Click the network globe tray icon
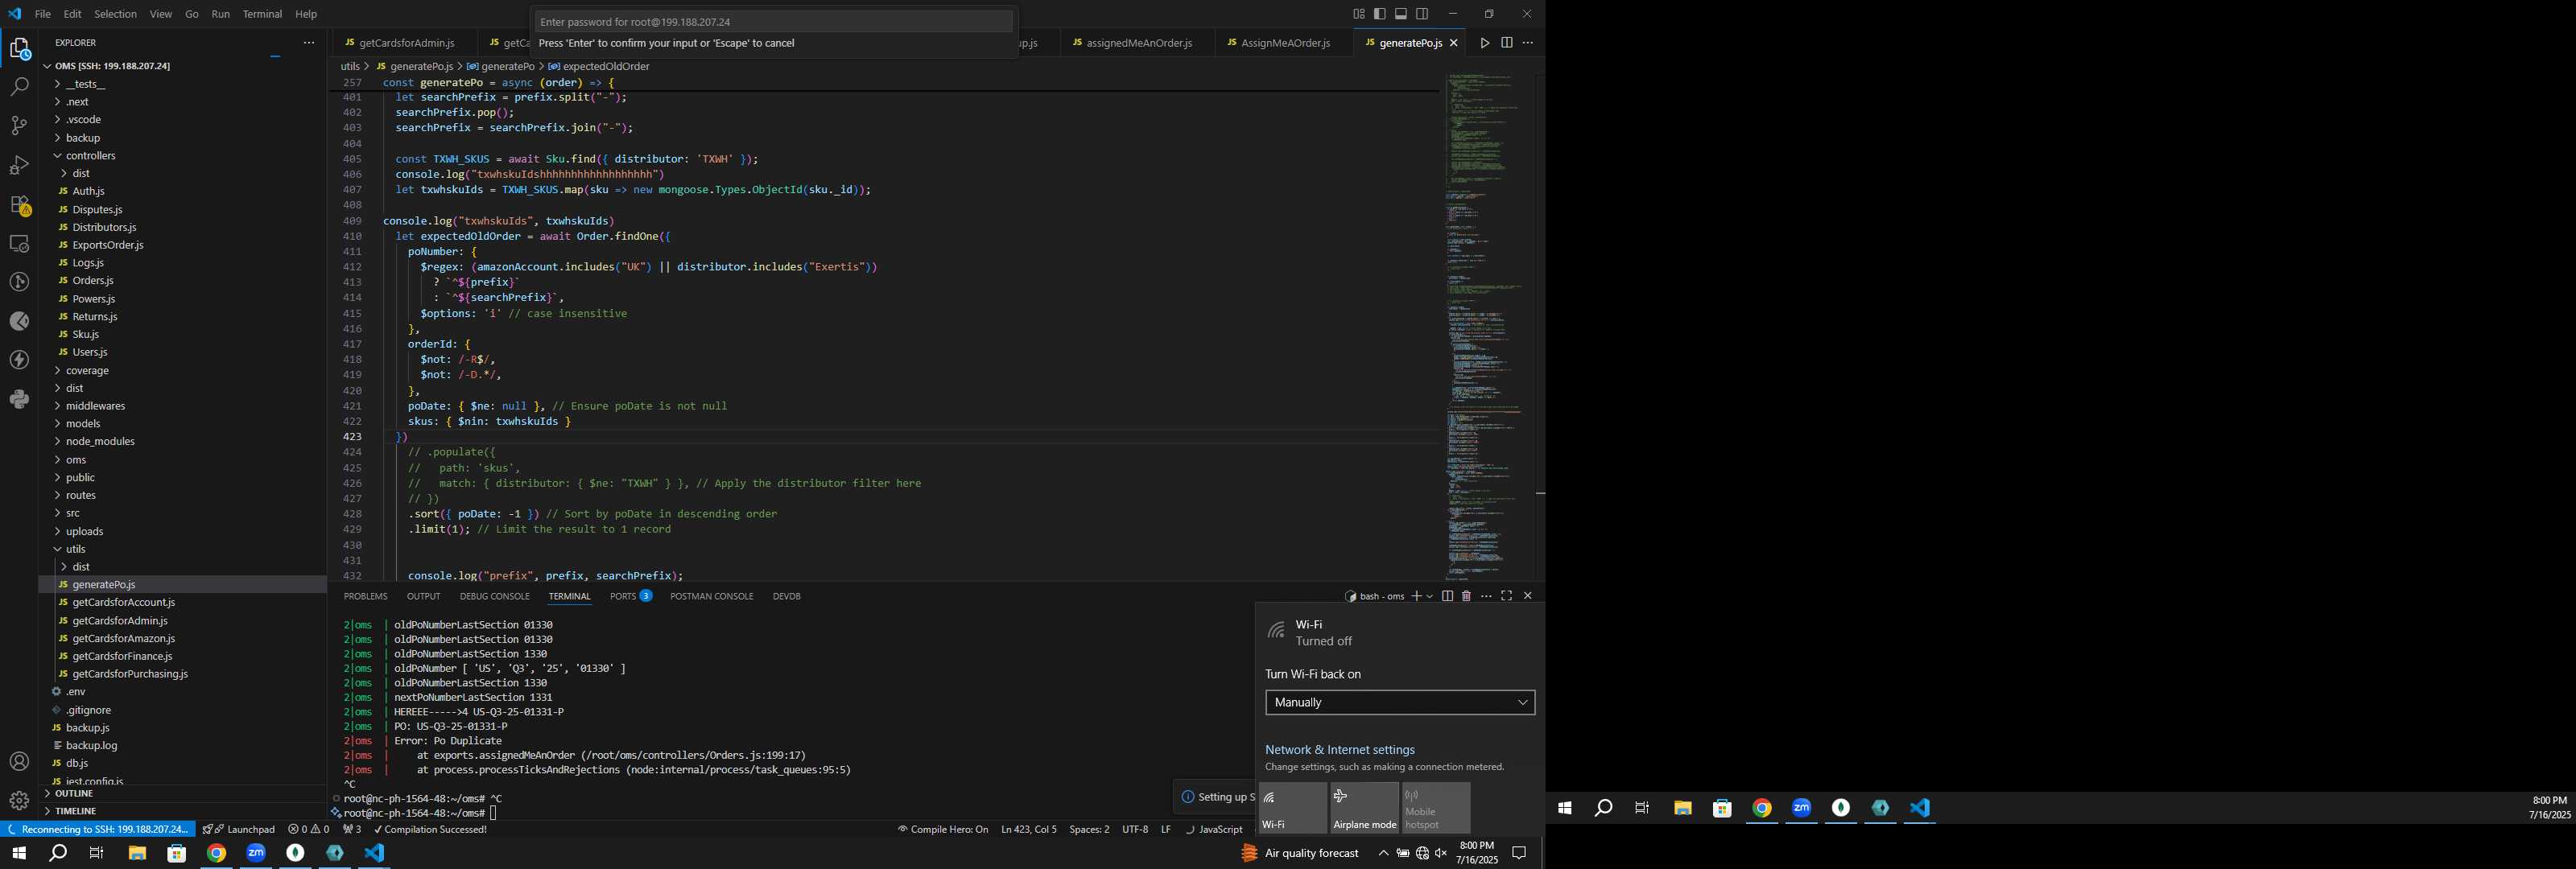 pyautogui.click(x=1422, y=853)
